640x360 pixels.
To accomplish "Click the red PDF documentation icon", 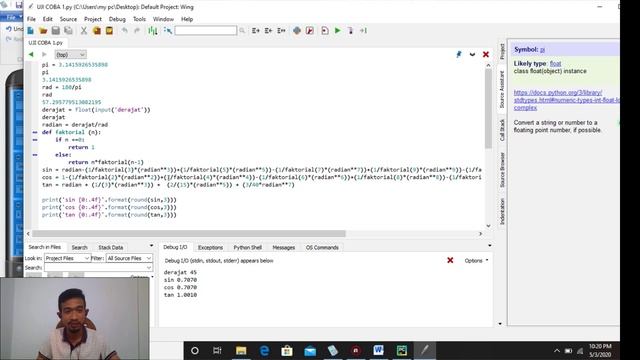I will pyautogui.click(x=310, y=31).
